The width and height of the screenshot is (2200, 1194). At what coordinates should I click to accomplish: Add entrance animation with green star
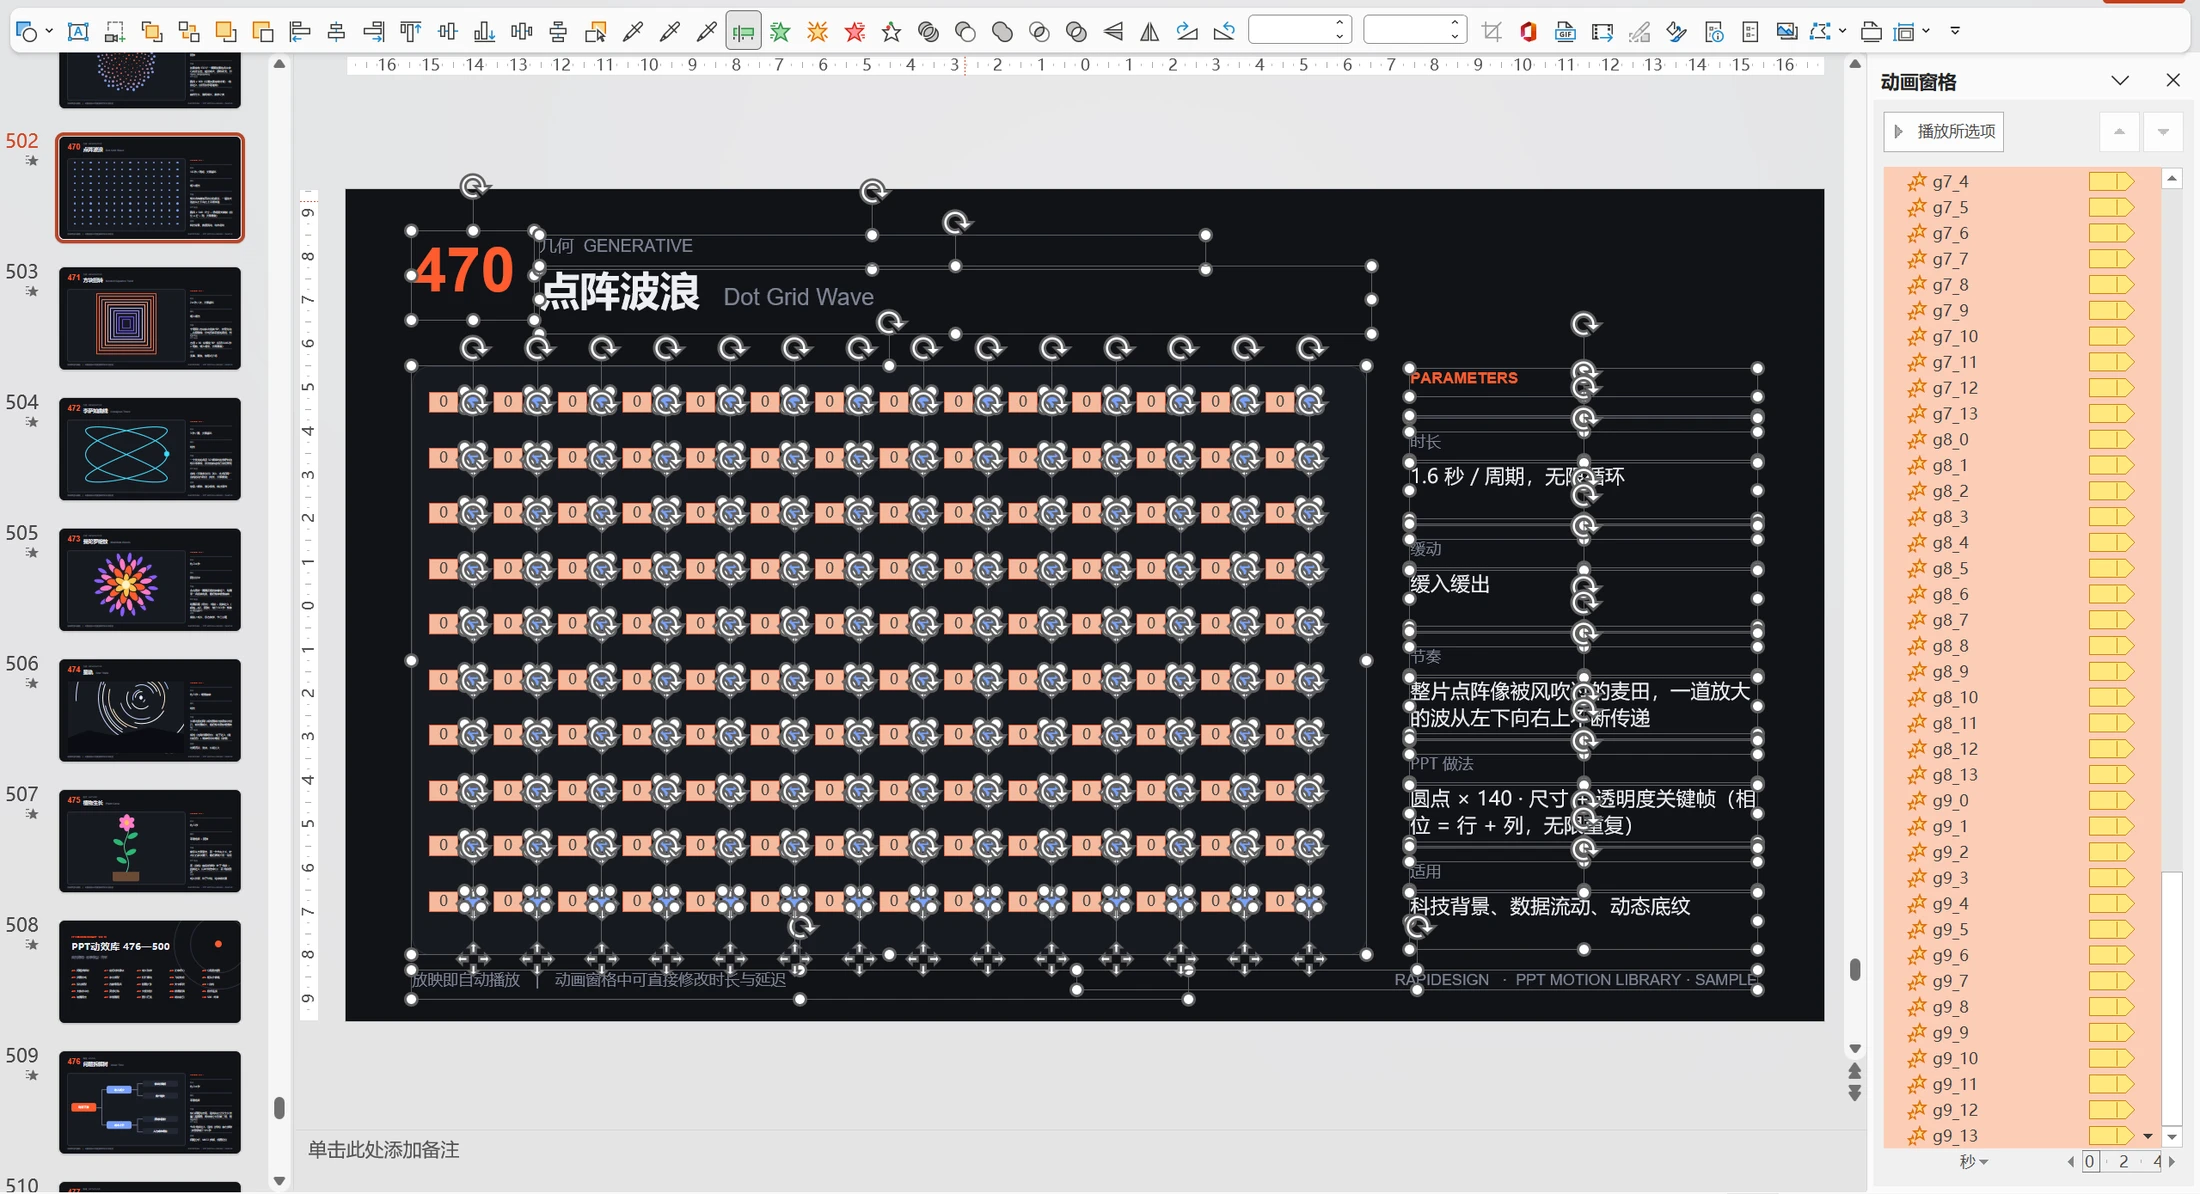pos(780,32)
